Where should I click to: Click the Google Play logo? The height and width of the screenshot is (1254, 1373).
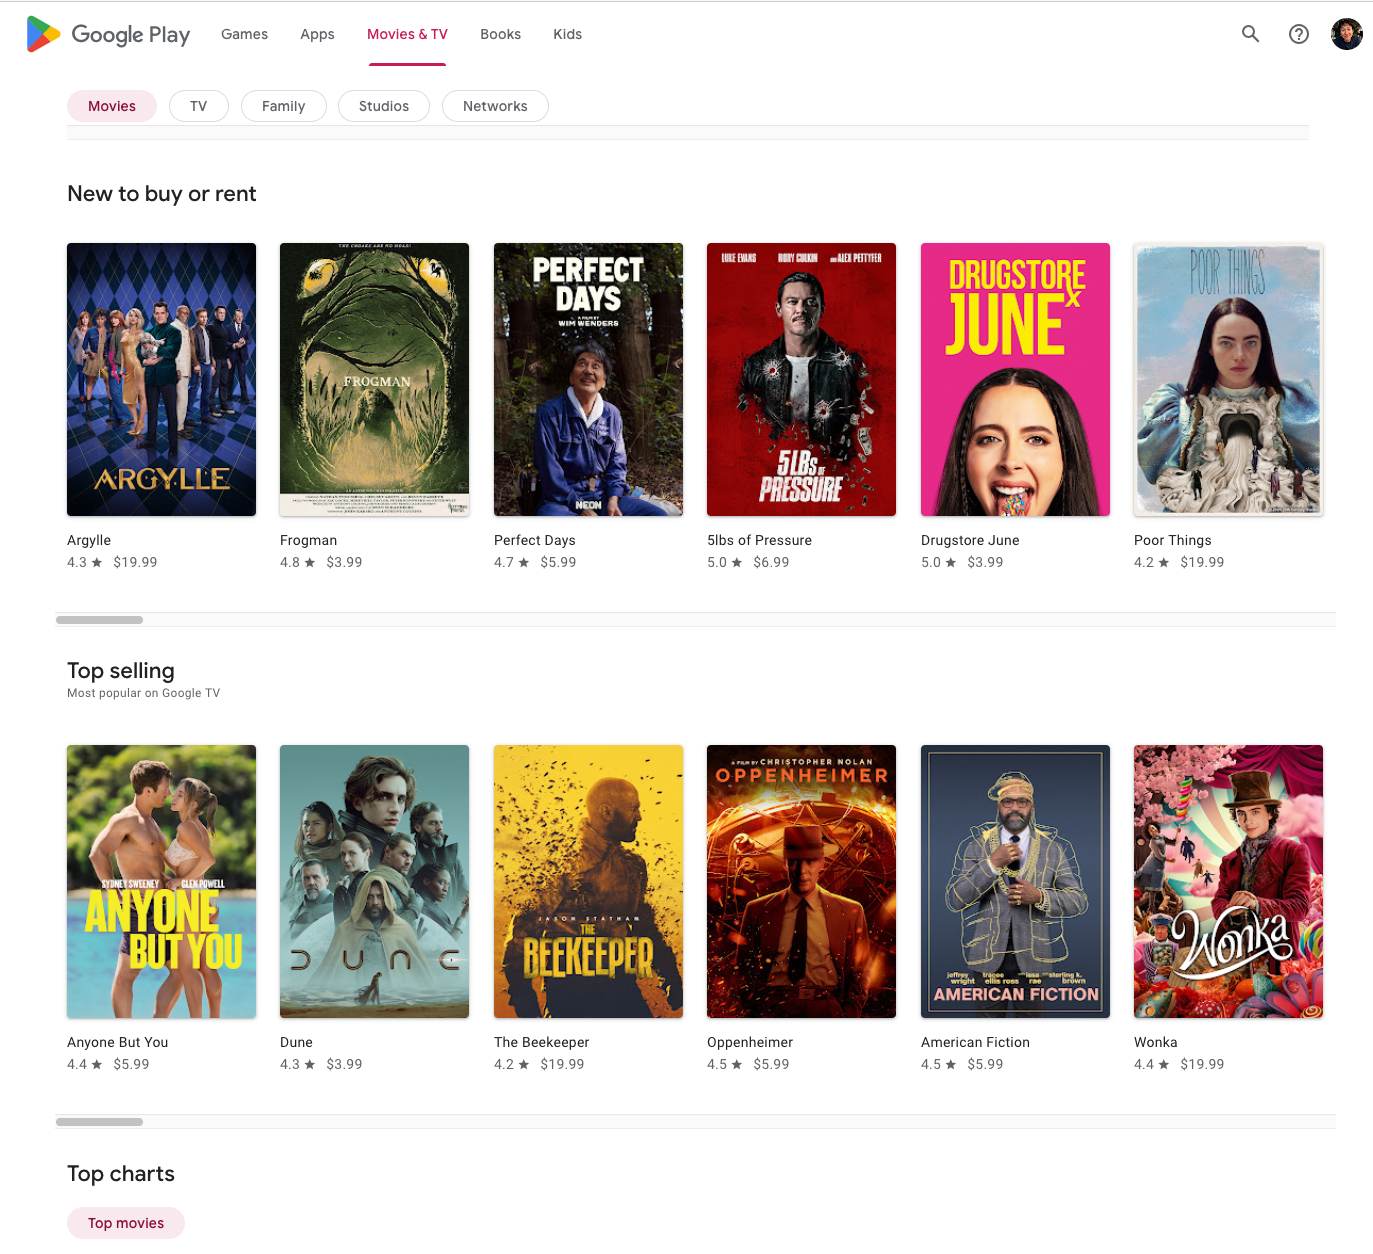point(108,34)
